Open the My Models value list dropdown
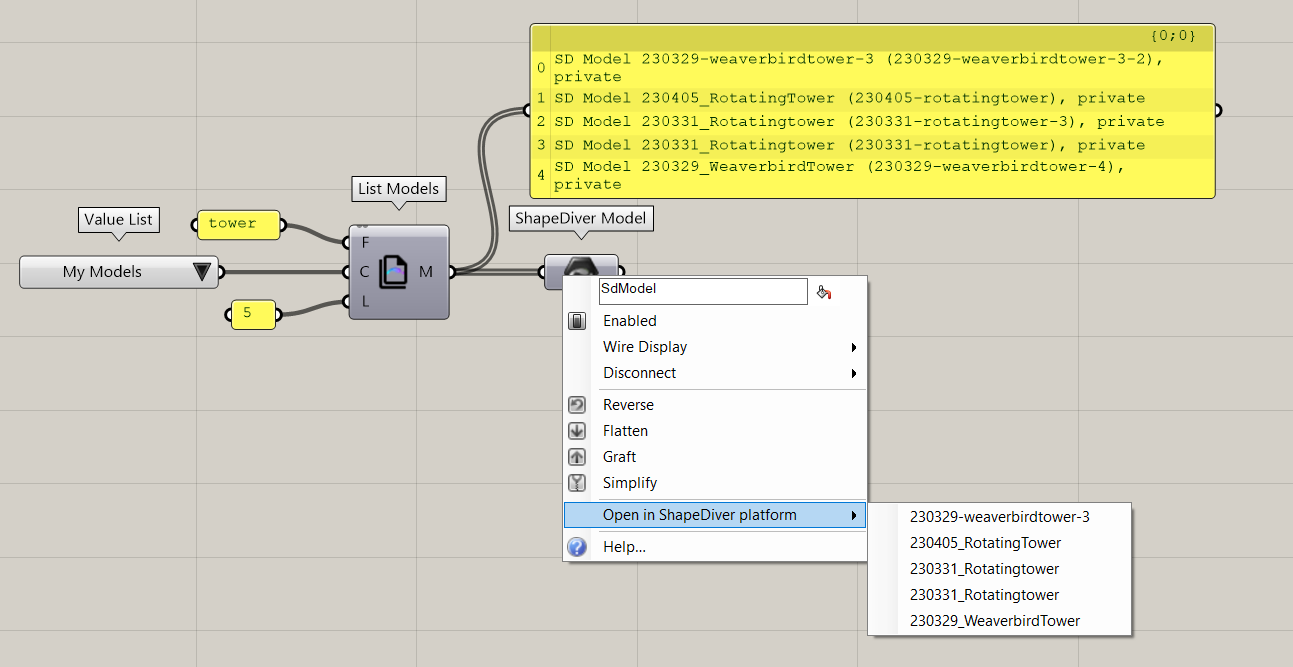Screen dimensions: 1293x667 (x=202, y=272)
